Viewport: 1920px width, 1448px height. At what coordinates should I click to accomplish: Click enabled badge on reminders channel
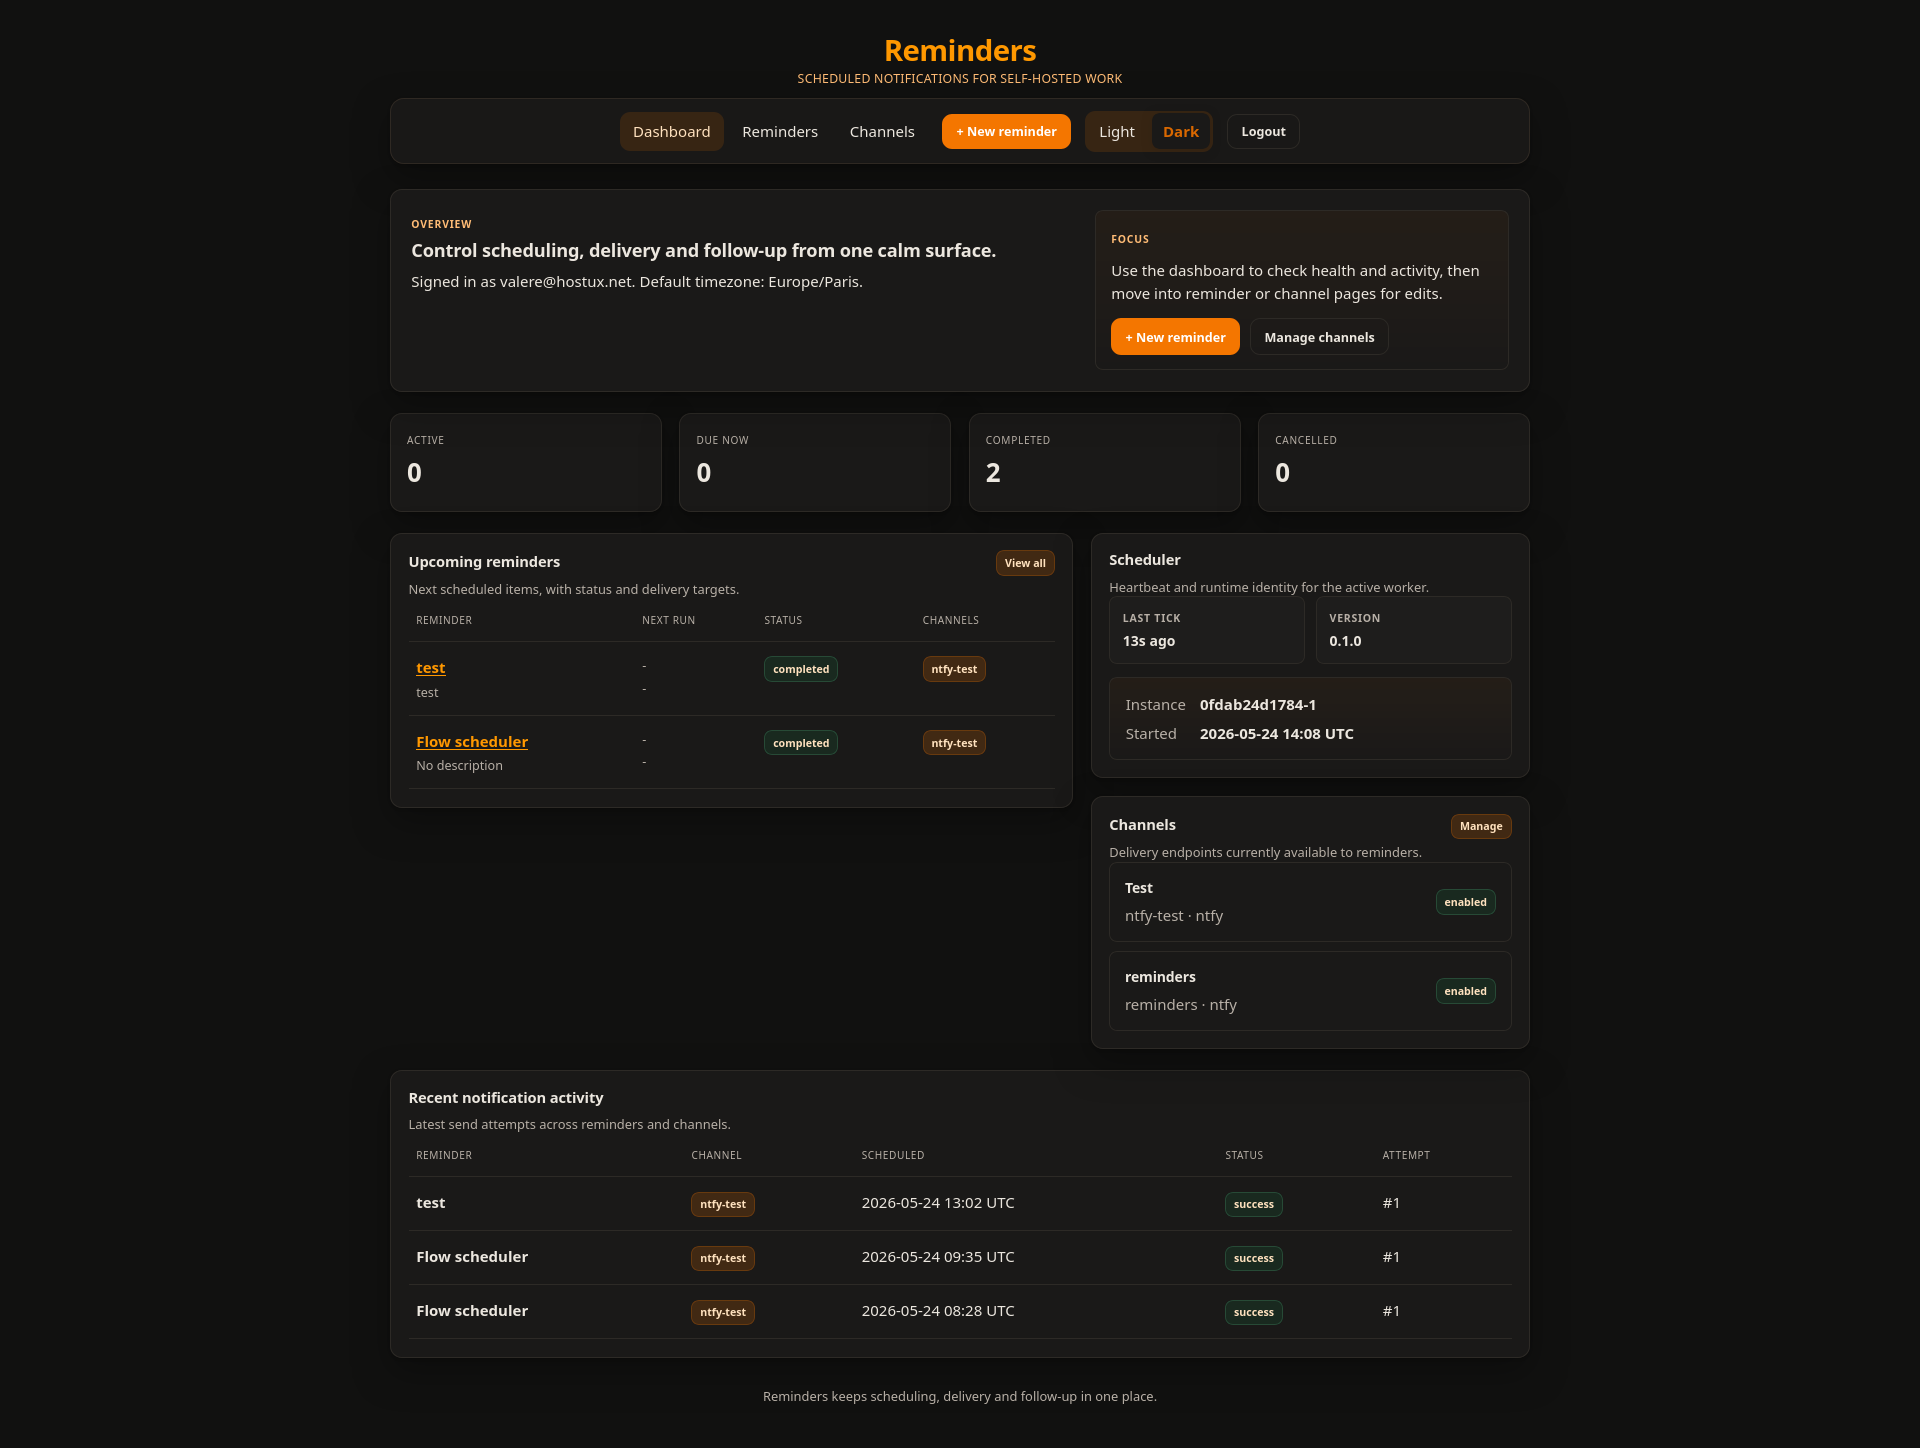pyautogui.click(x=1465, y=991)
